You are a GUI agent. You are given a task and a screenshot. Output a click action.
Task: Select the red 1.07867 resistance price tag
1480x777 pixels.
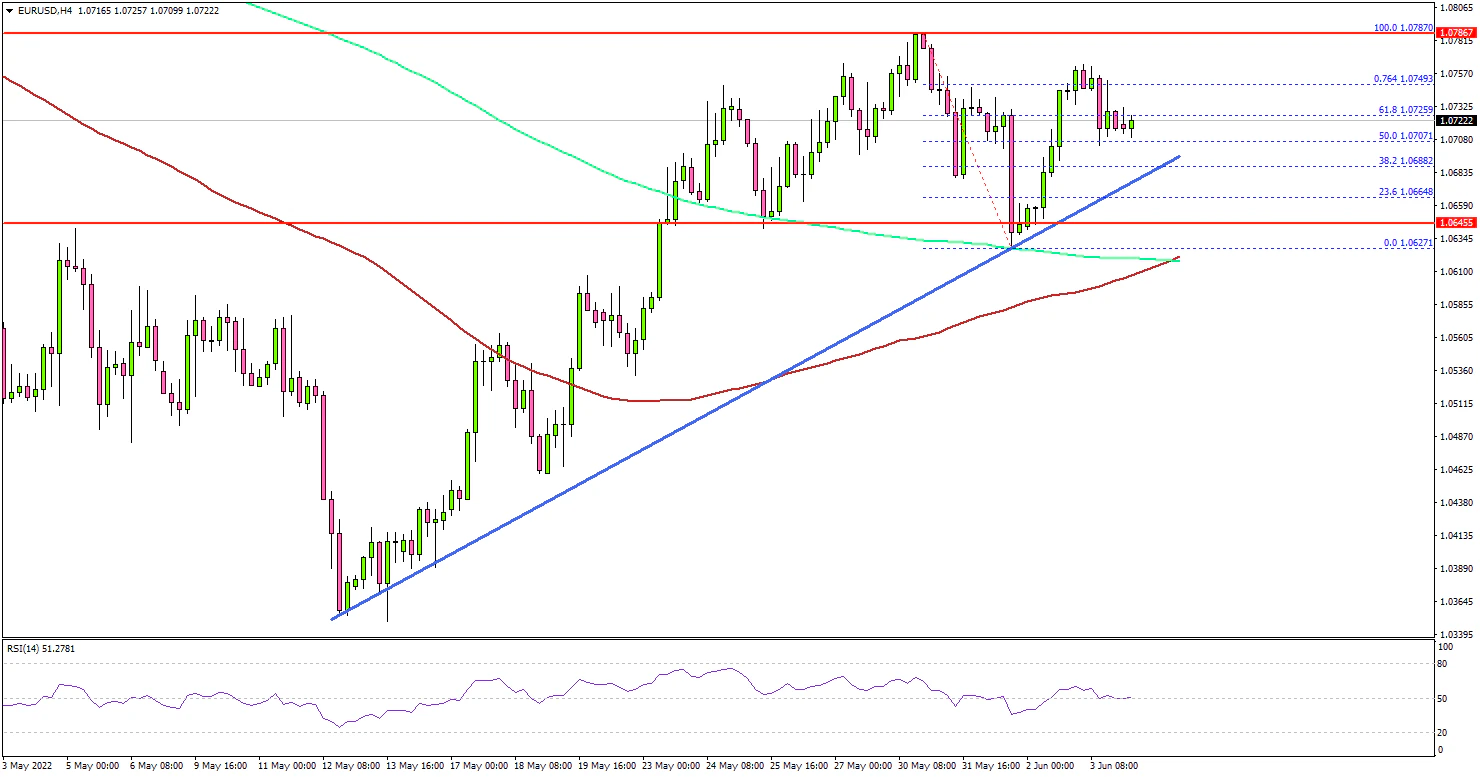[1454, 33]
